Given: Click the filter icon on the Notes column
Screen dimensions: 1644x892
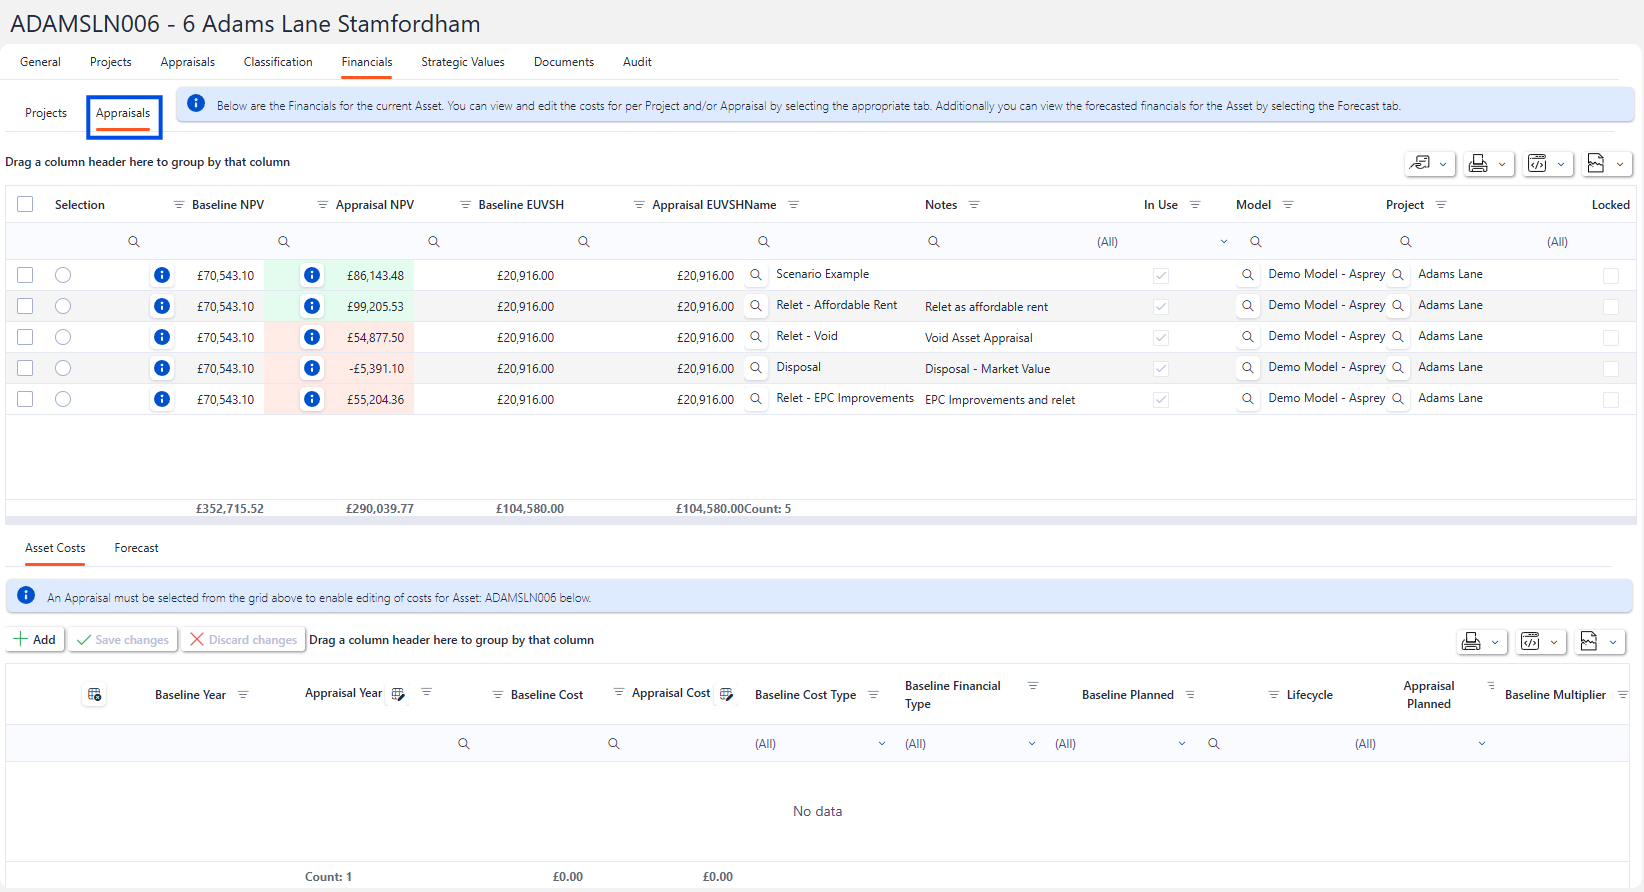Looking at the screenshot, I should tap(974, 205).
